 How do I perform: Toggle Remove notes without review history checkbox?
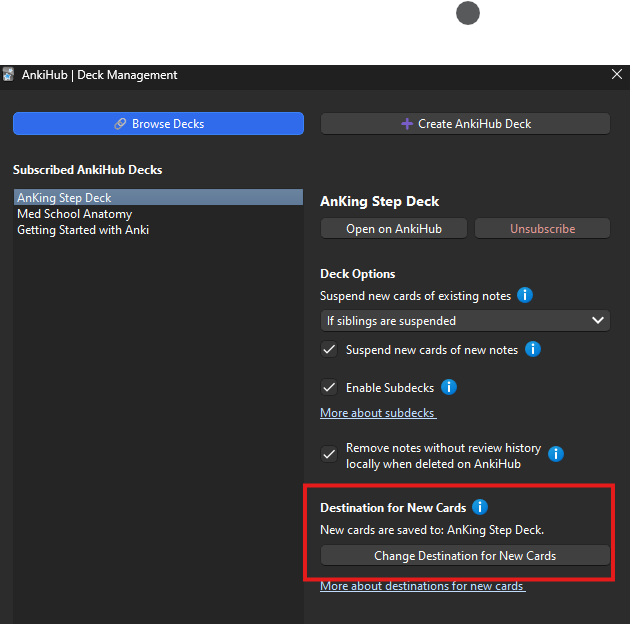point(329,454)
